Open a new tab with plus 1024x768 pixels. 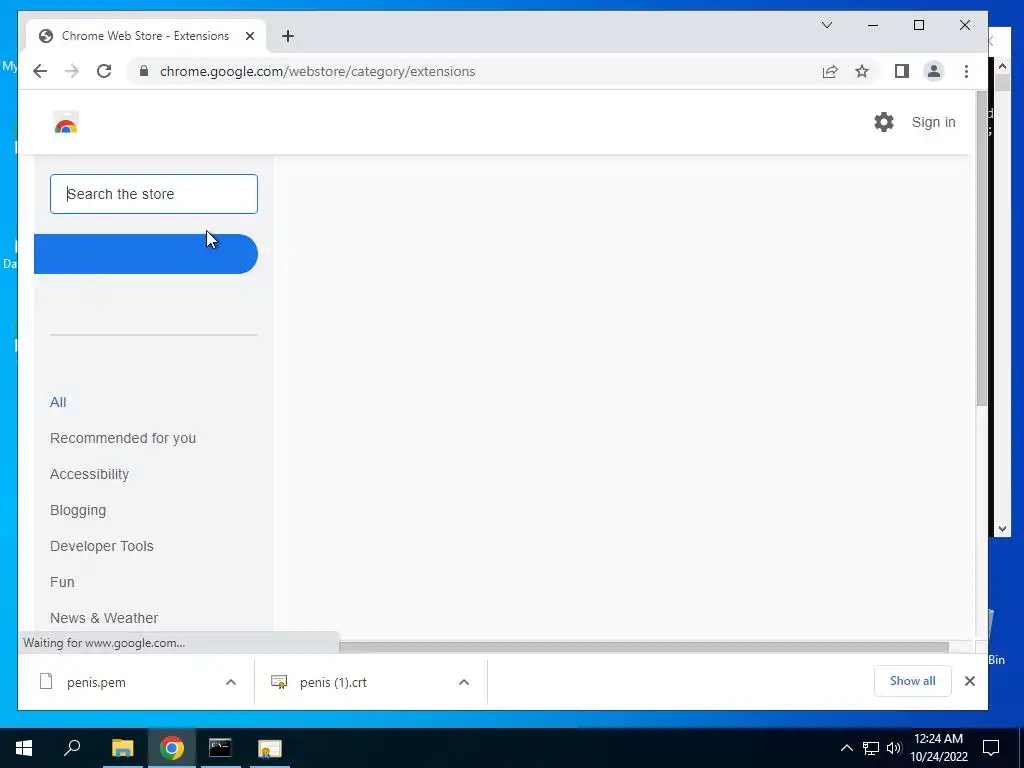(x=288, y=36)
